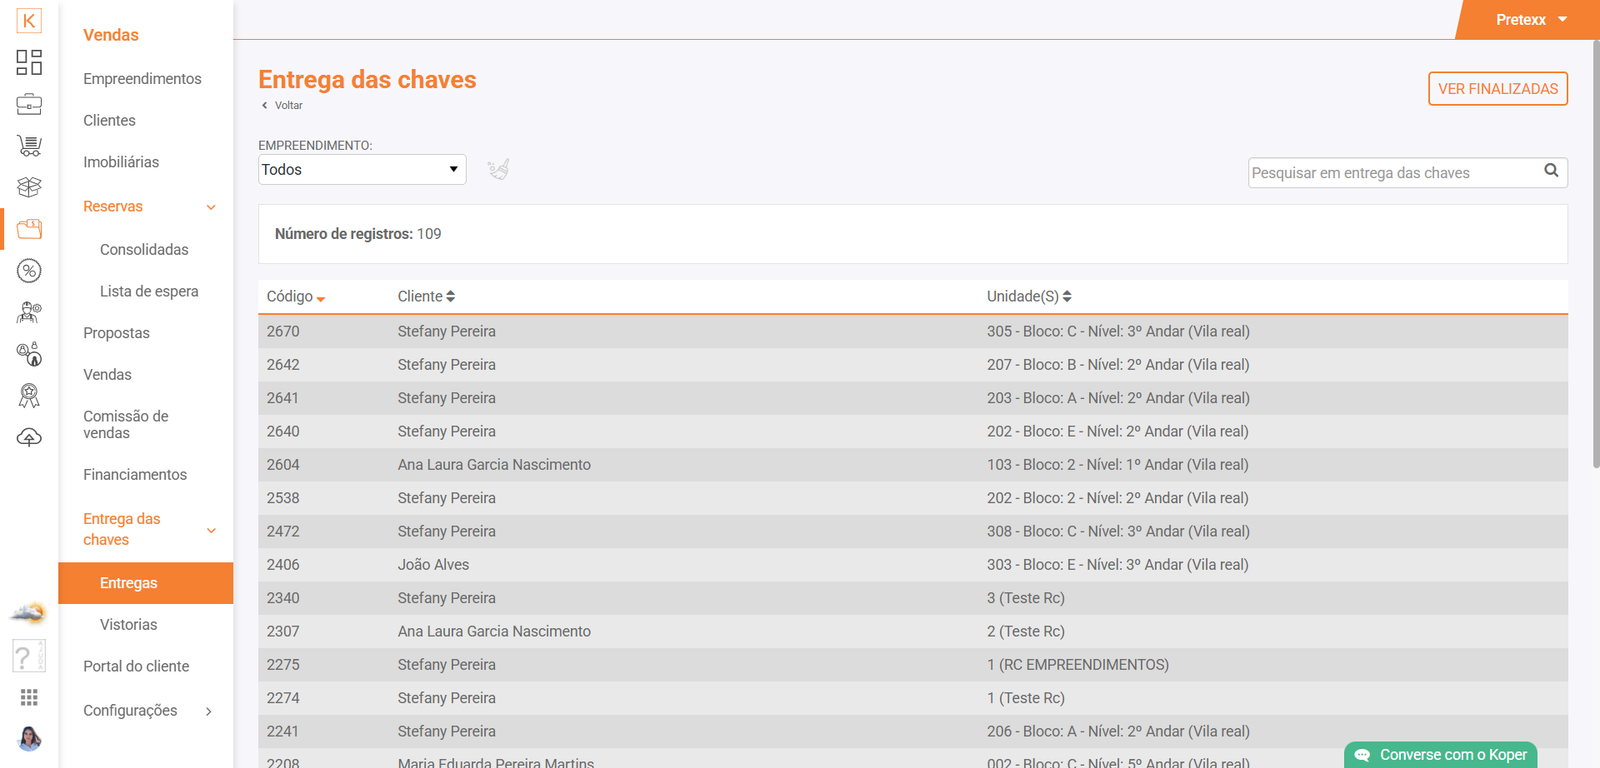1600x768 pixels.
Task: Click the award ribbon sidebar icon
Action: click(x=29, y=396)
